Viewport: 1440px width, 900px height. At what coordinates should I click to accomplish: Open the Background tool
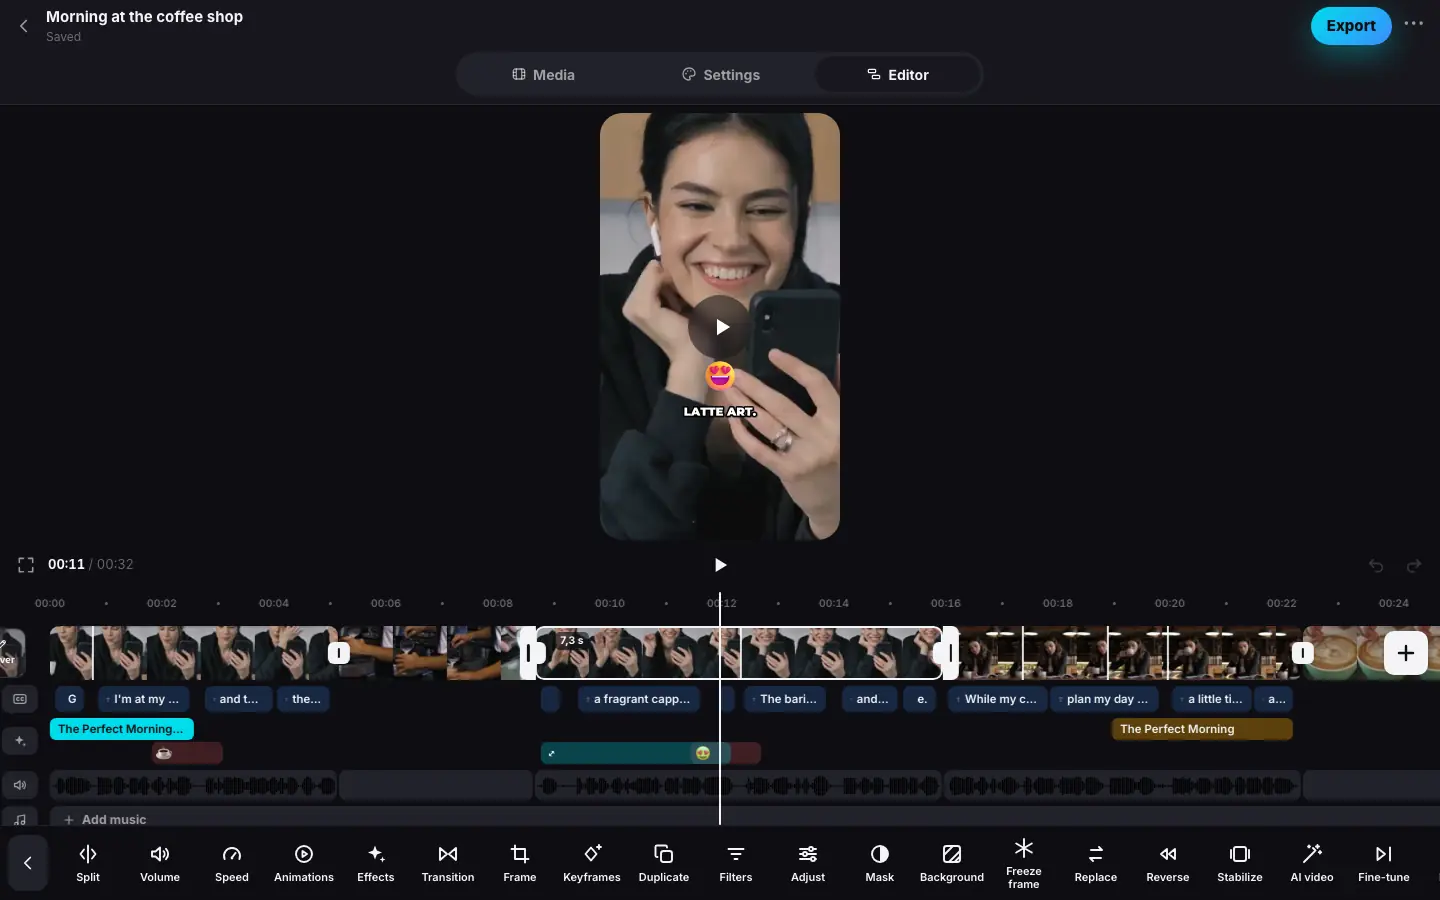(952, 863)
